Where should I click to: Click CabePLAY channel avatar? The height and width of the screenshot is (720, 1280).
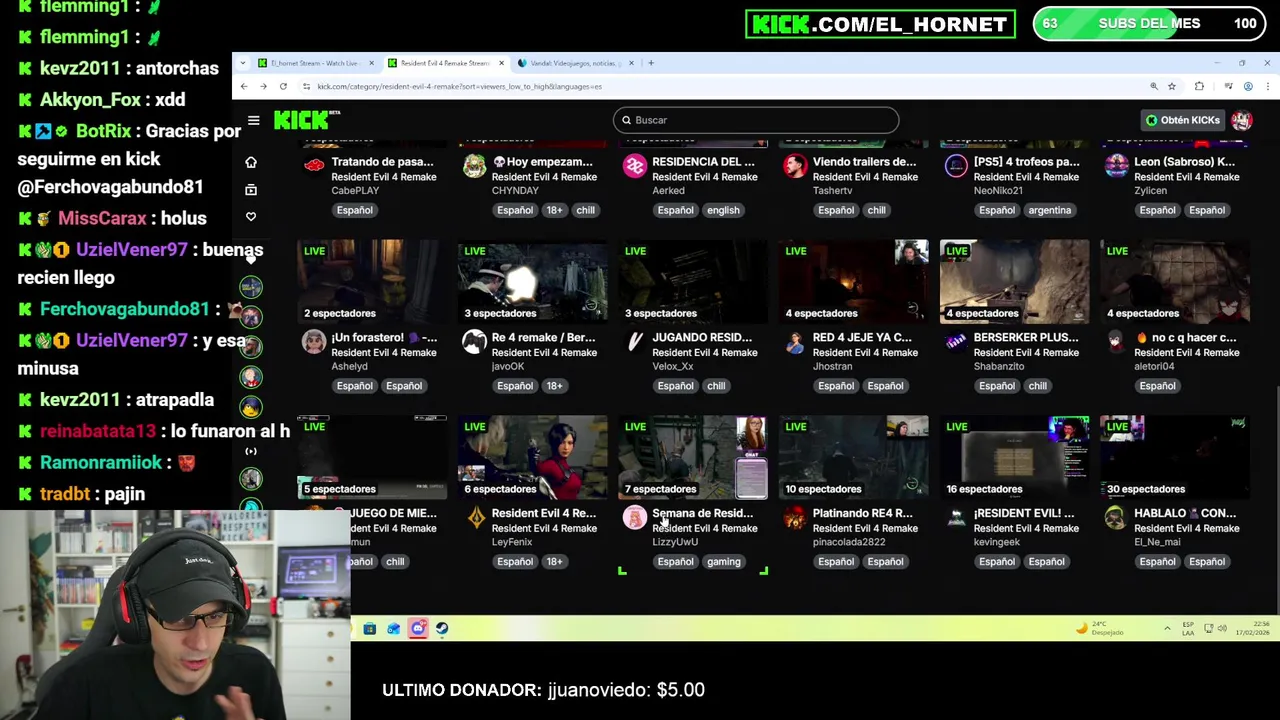tap(314, 166)
